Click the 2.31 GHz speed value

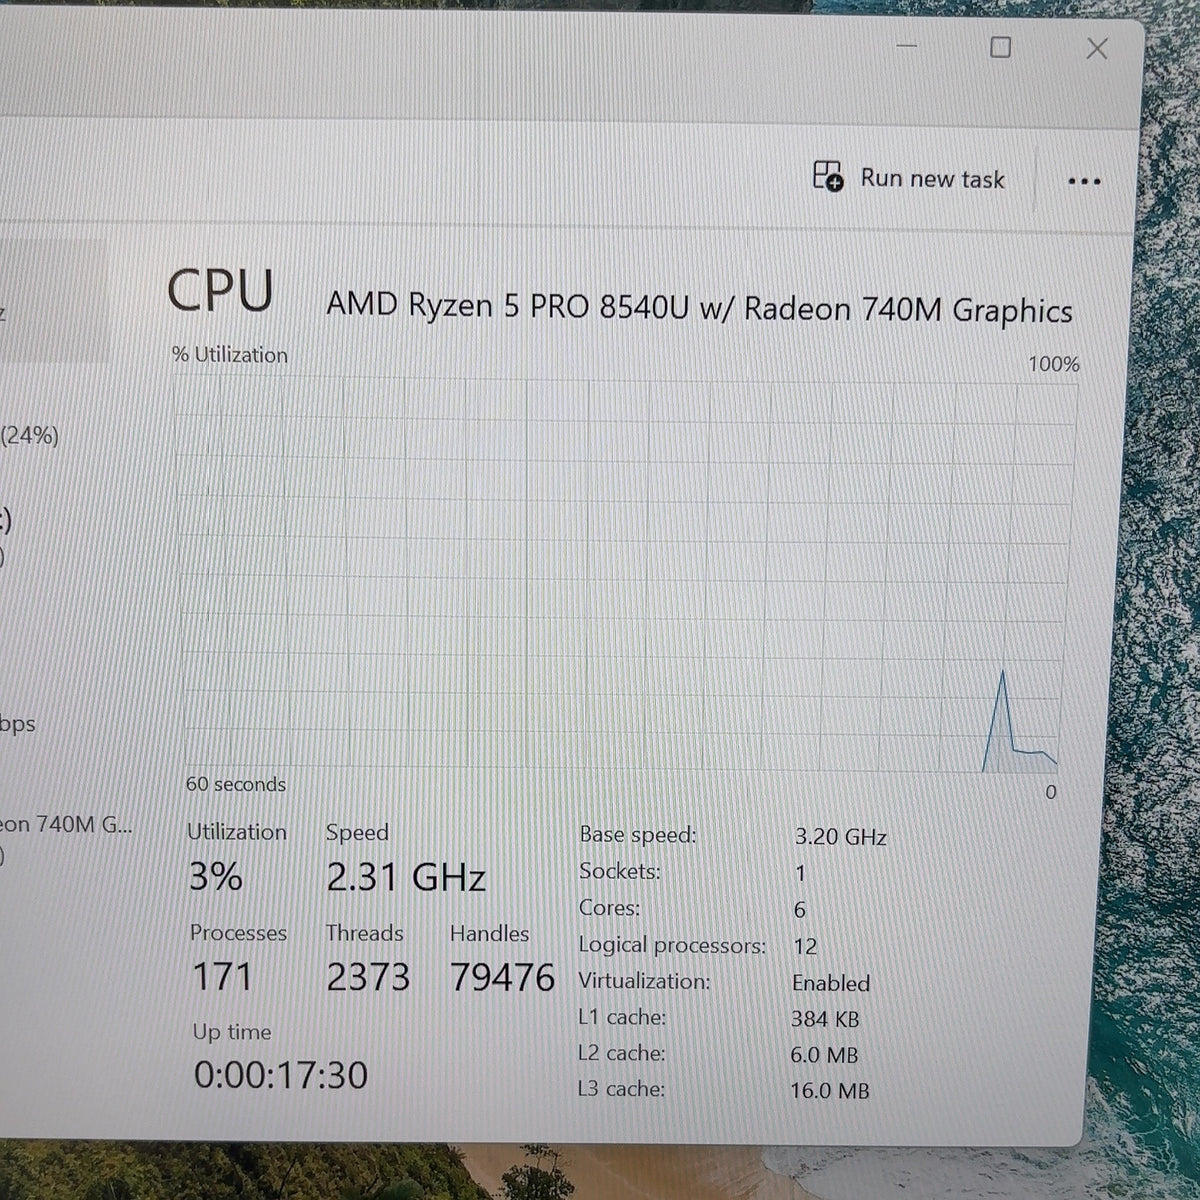coord(406,877)
